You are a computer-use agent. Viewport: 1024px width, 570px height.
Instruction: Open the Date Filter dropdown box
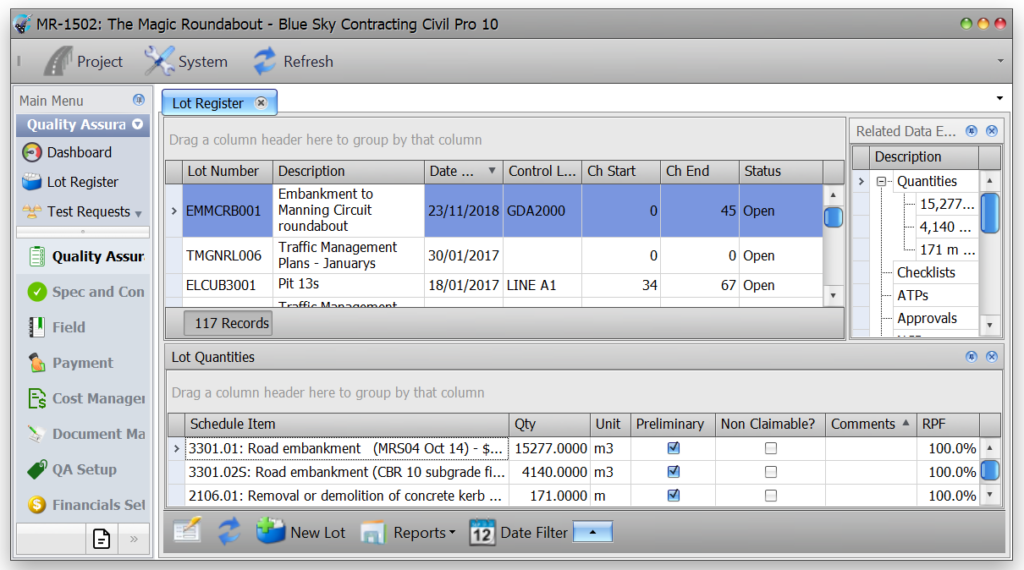tap(592, 531)
